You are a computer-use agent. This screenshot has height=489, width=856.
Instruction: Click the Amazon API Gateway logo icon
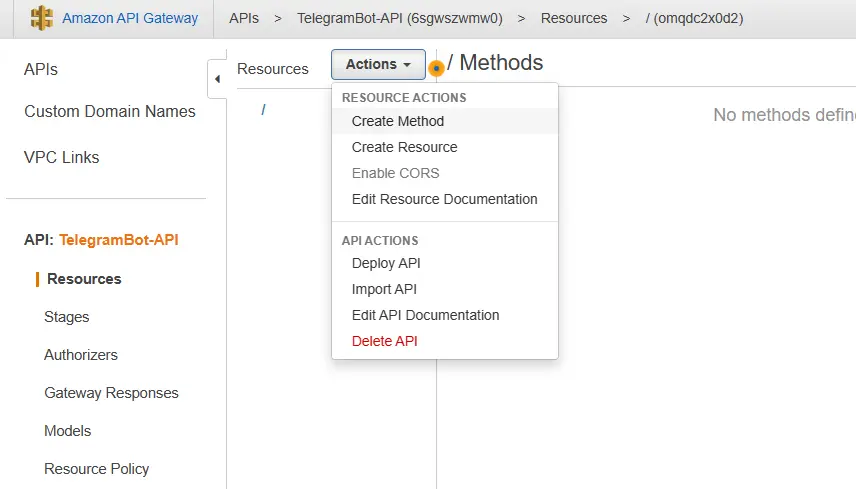[x=41, y=18]
